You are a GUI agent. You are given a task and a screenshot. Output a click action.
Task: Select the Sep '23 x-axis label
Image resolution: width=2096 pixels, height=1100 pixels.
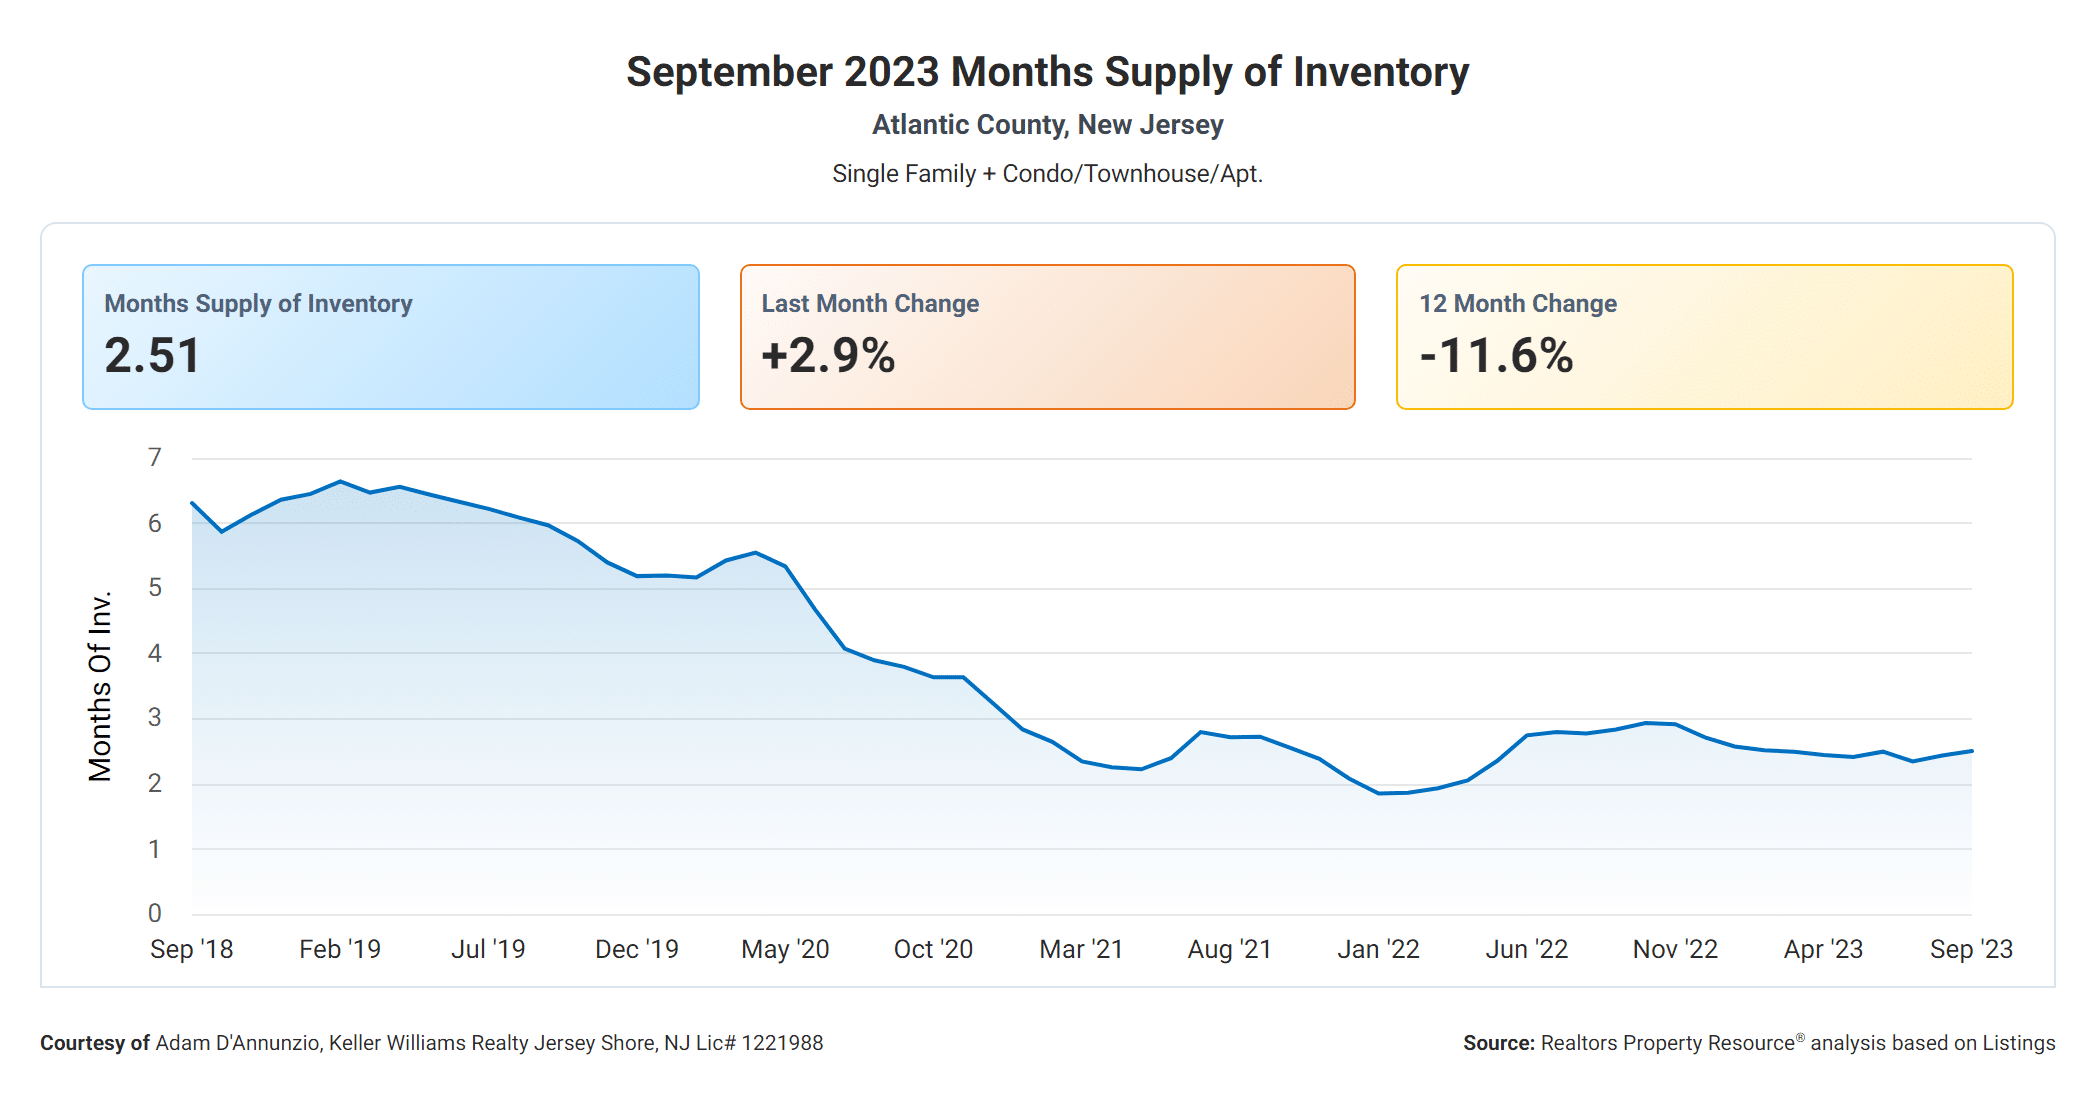(x=1971, y=949)
